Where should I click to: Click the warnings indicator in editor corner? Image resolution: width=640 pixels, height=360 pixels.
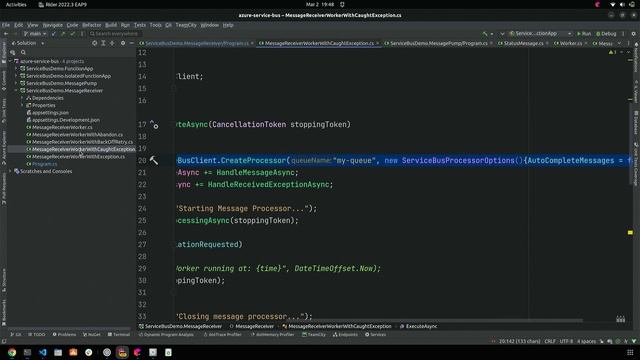point(613,52)
